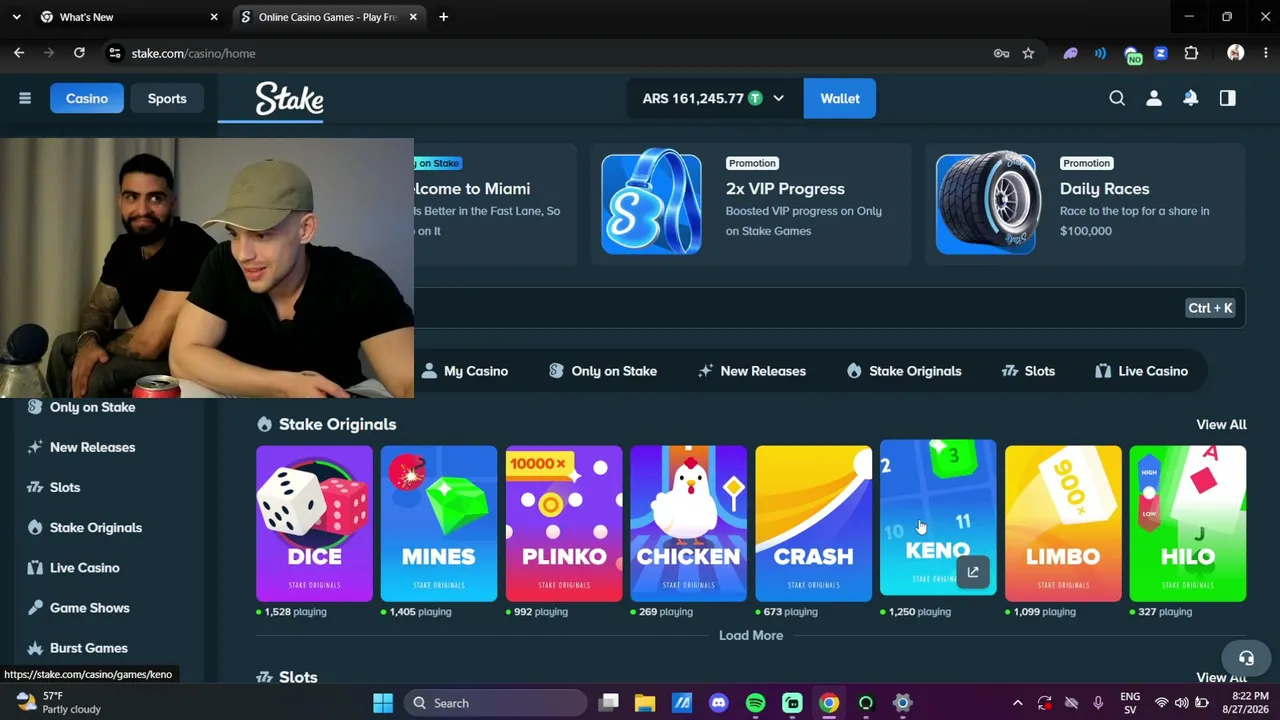Click the blue sound-wave extension icon
The image size is (1280, 720).
tap(1100, 53)
